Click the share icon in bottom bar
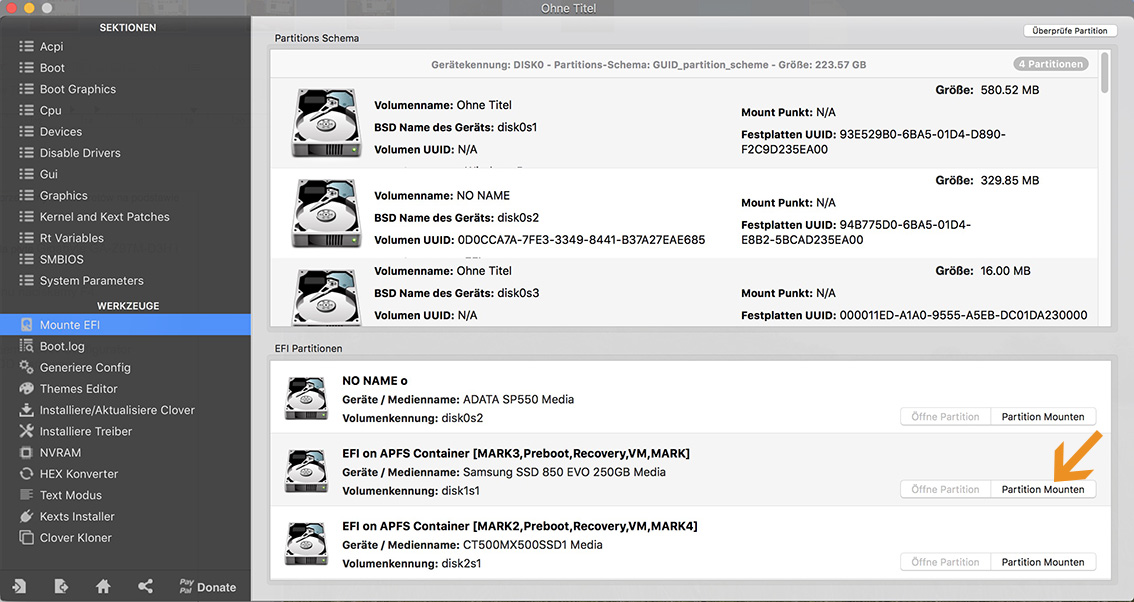Viewport: 1134px width, 602px height. (x=145, y=586)
